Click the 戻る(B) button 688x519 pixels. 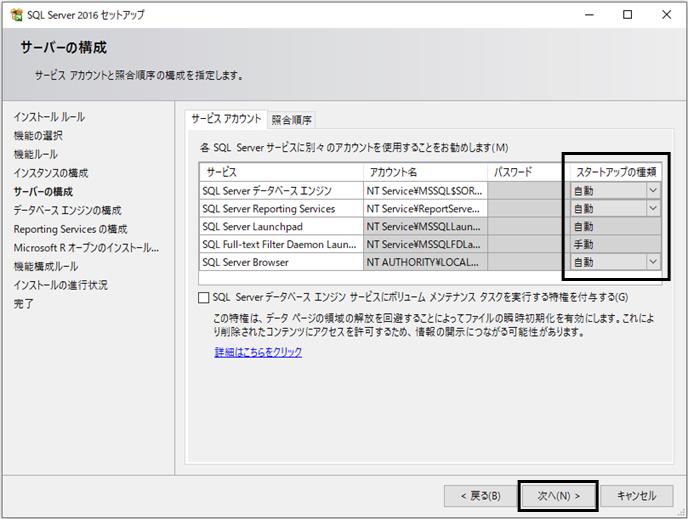(481, 496)
